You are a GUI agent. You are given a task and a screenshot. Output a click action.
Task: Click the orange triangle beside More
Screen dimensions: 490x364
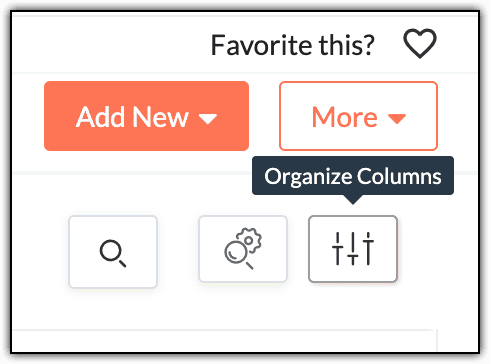397,118
